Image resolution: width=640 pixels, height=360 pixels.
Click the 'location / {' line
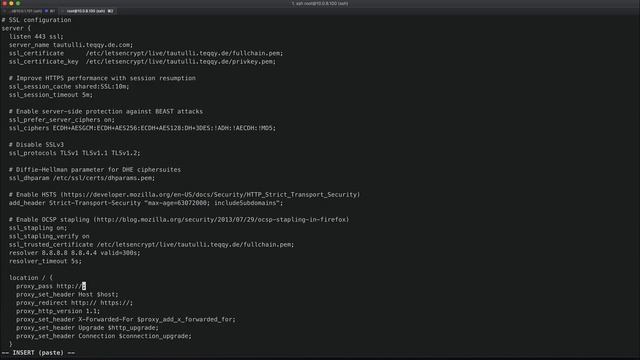(x=31, y=278)
